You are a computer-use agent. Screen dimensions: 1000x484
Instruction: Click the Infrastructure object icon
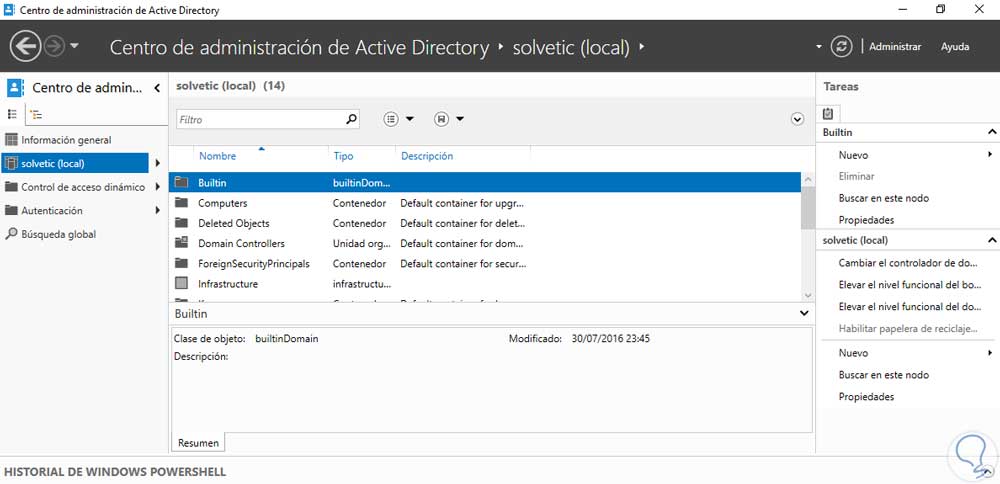click(182, 283)
